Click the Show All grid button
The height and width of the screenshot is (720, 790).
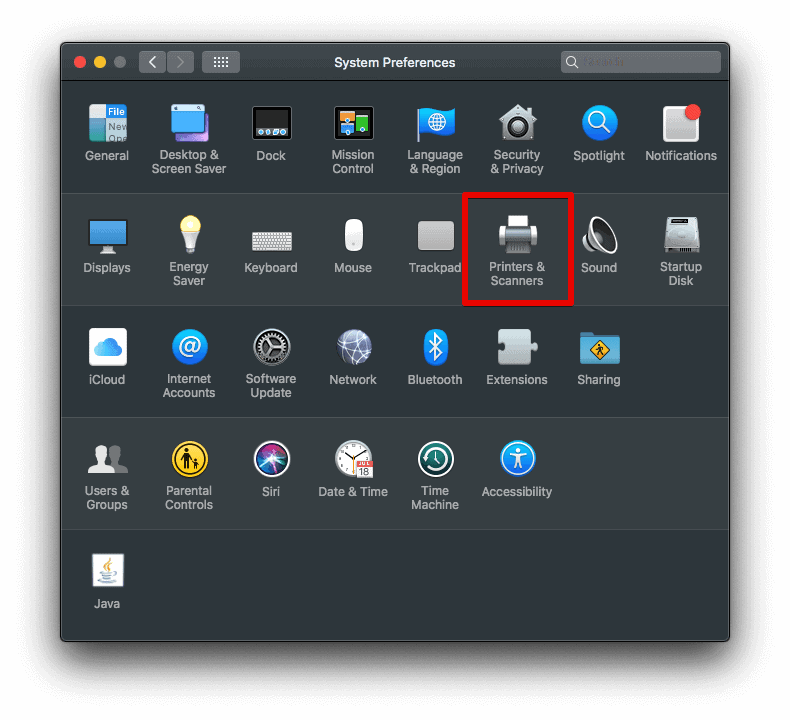221,62
